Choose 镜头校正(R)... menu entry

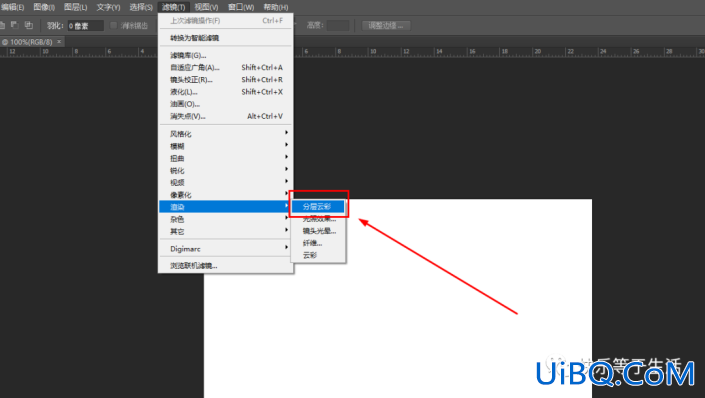[226, 80]
